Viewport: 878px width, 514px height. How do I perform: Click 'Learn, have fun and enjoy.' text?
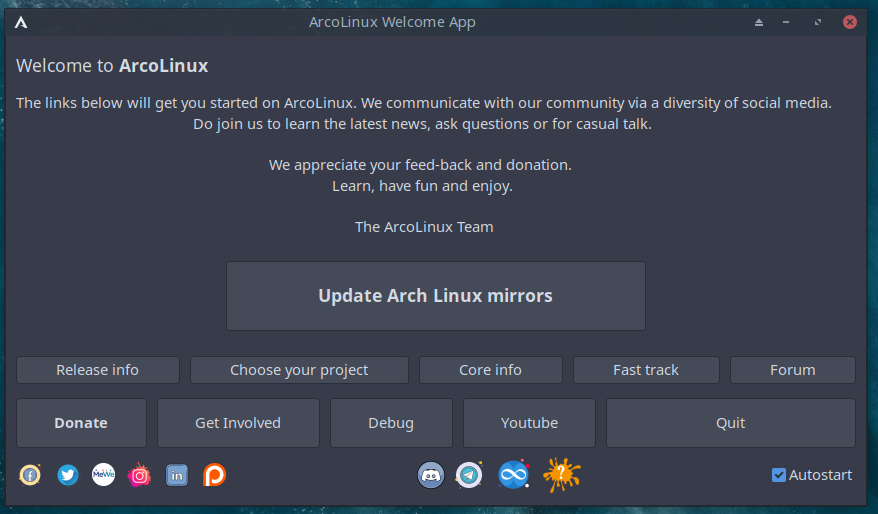422,186
